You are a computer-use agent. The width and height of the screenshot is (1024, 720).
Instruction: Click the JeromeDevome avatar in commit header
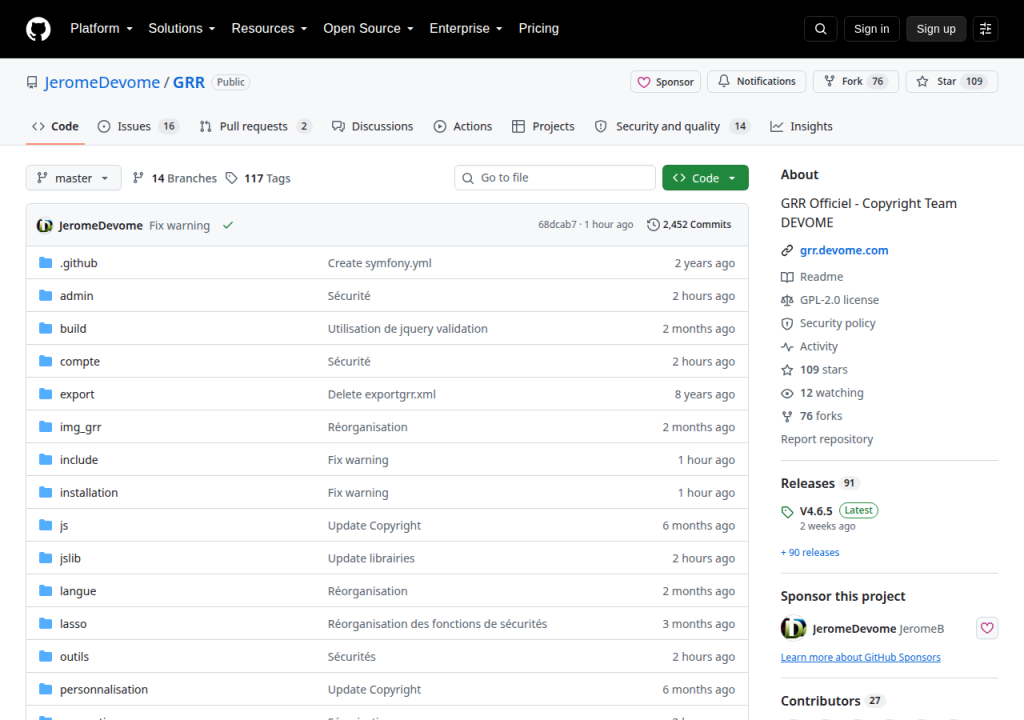(44, 225)
